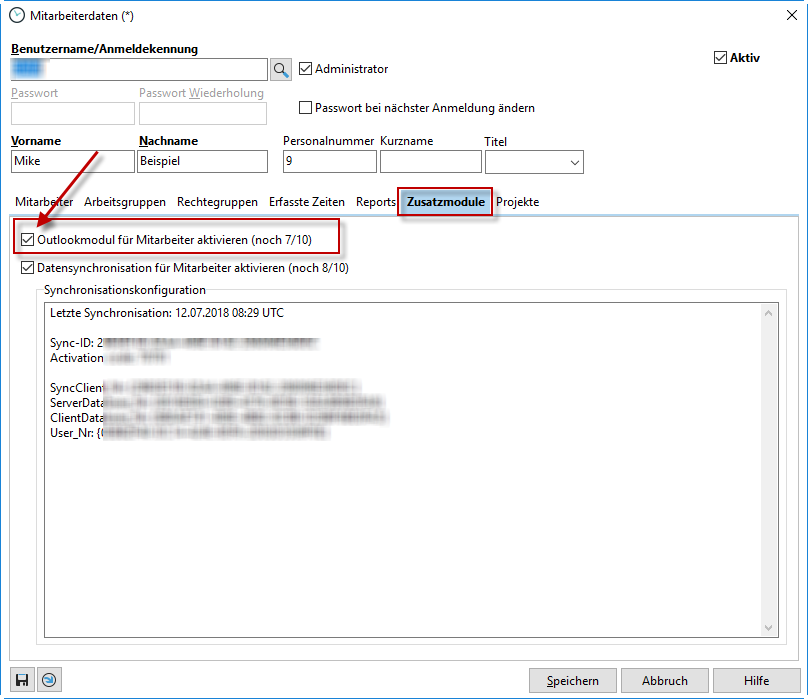Click the Abbruch button
Image resolution: width=808 pixels, height=699 pixels.
[665, 681]
